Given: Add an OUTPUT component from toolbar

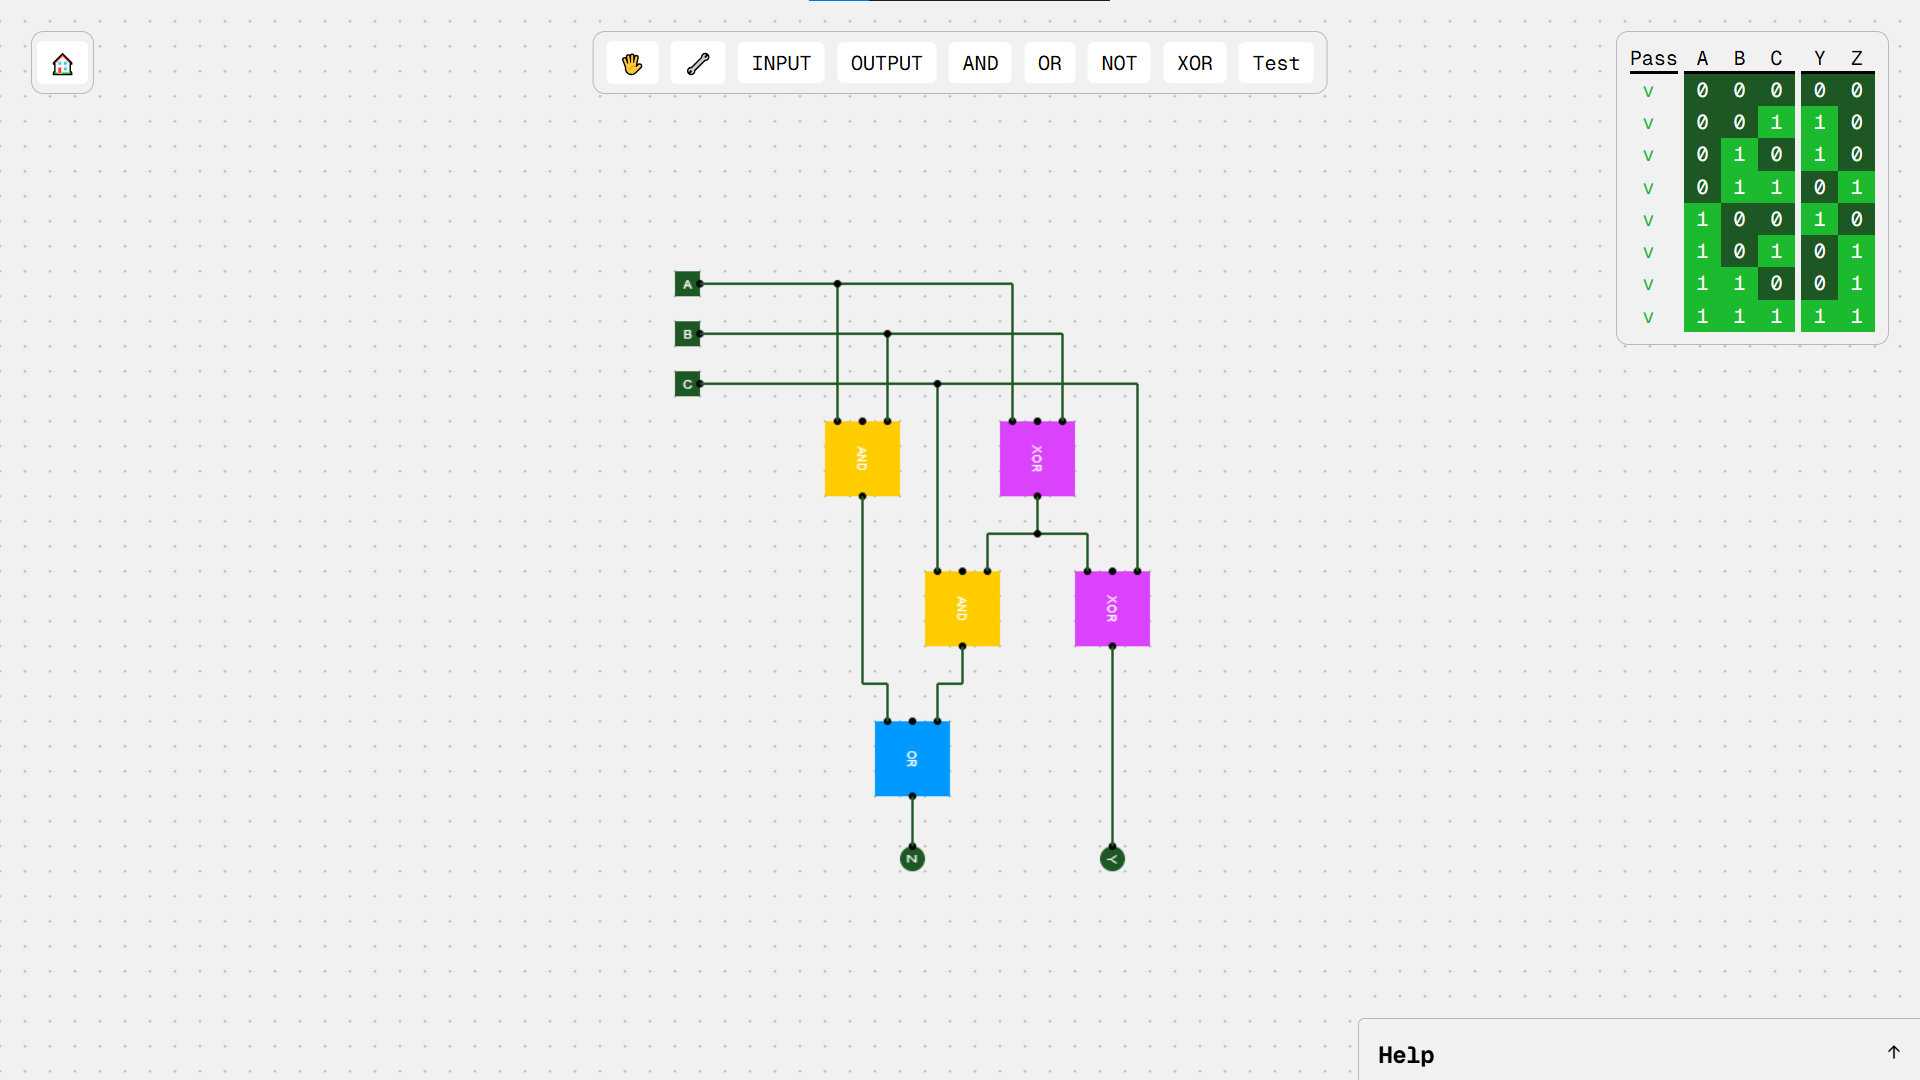Looking at the screenshot, I should pyautogui.click(x=886, y=64).
